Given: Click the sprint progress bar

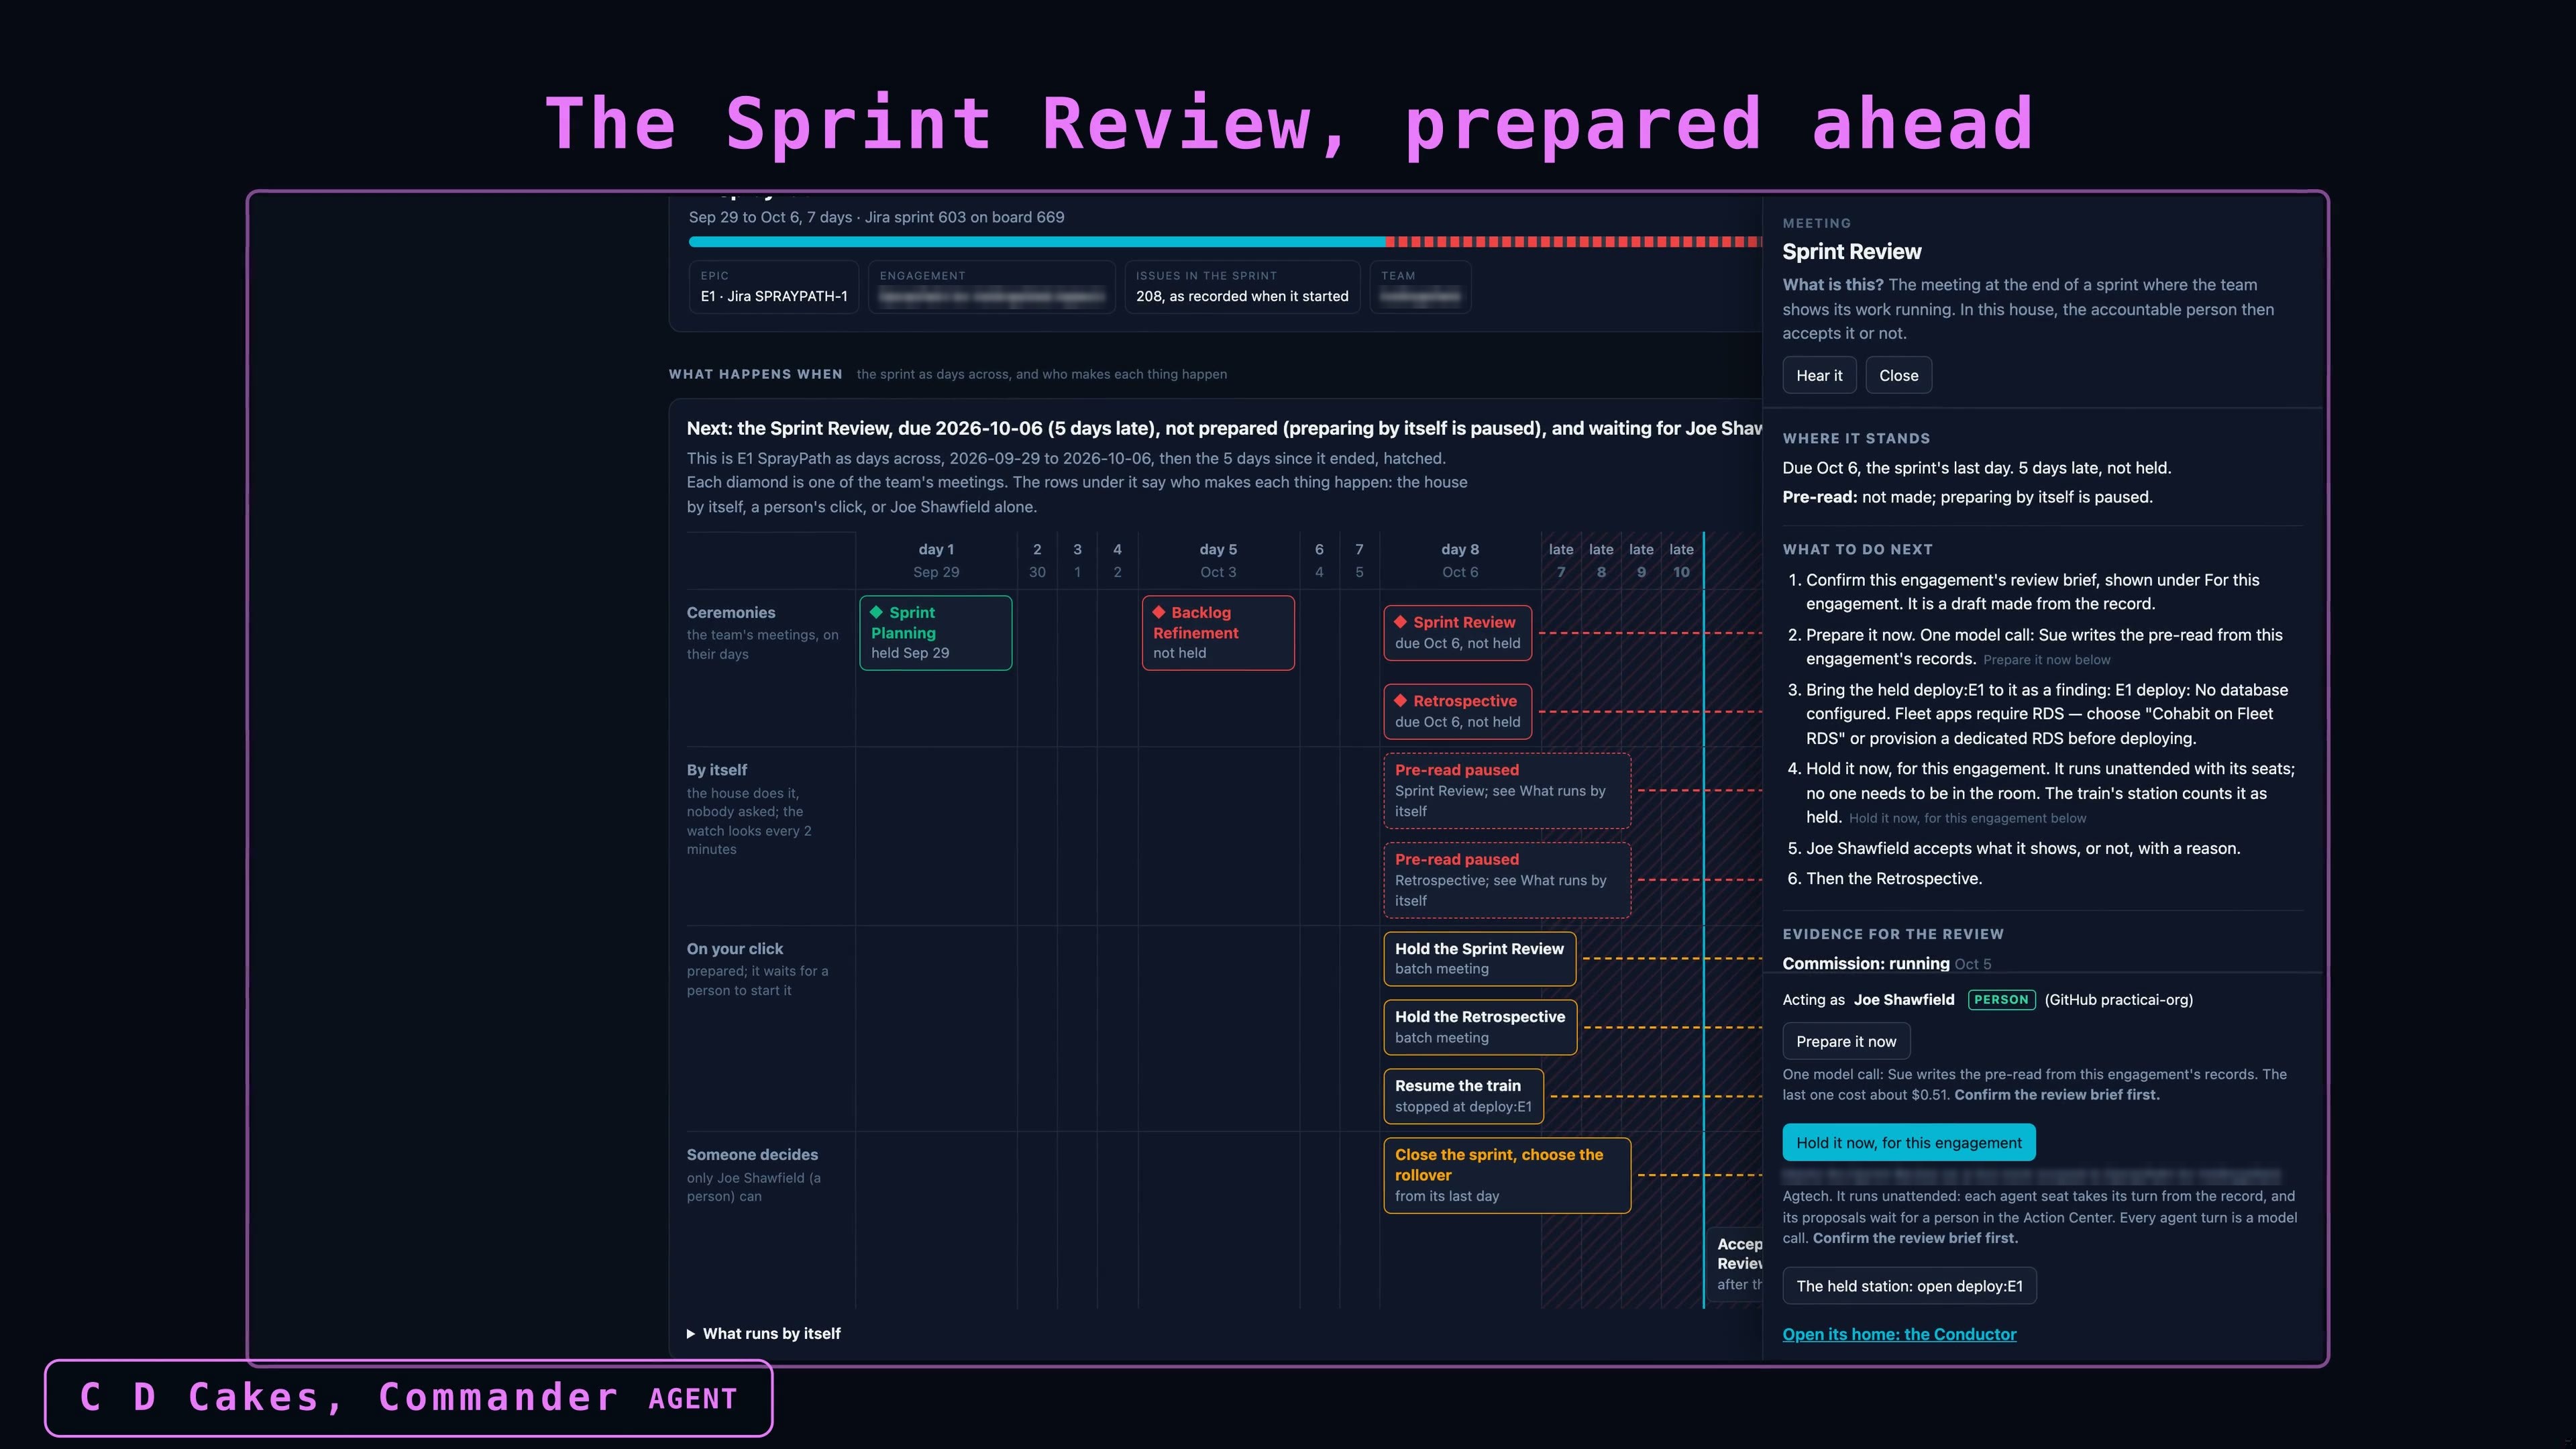Looking at the screenshot, I should (x=1225, y=242).
